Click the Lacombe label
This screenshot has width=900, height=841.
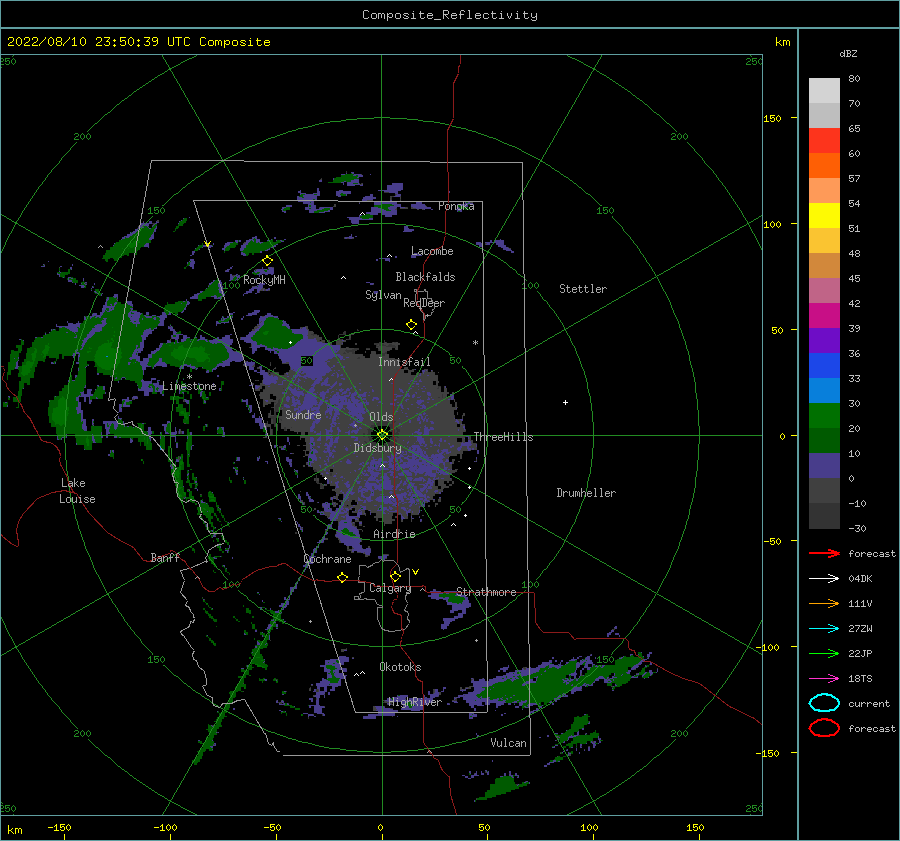point(432,251)
